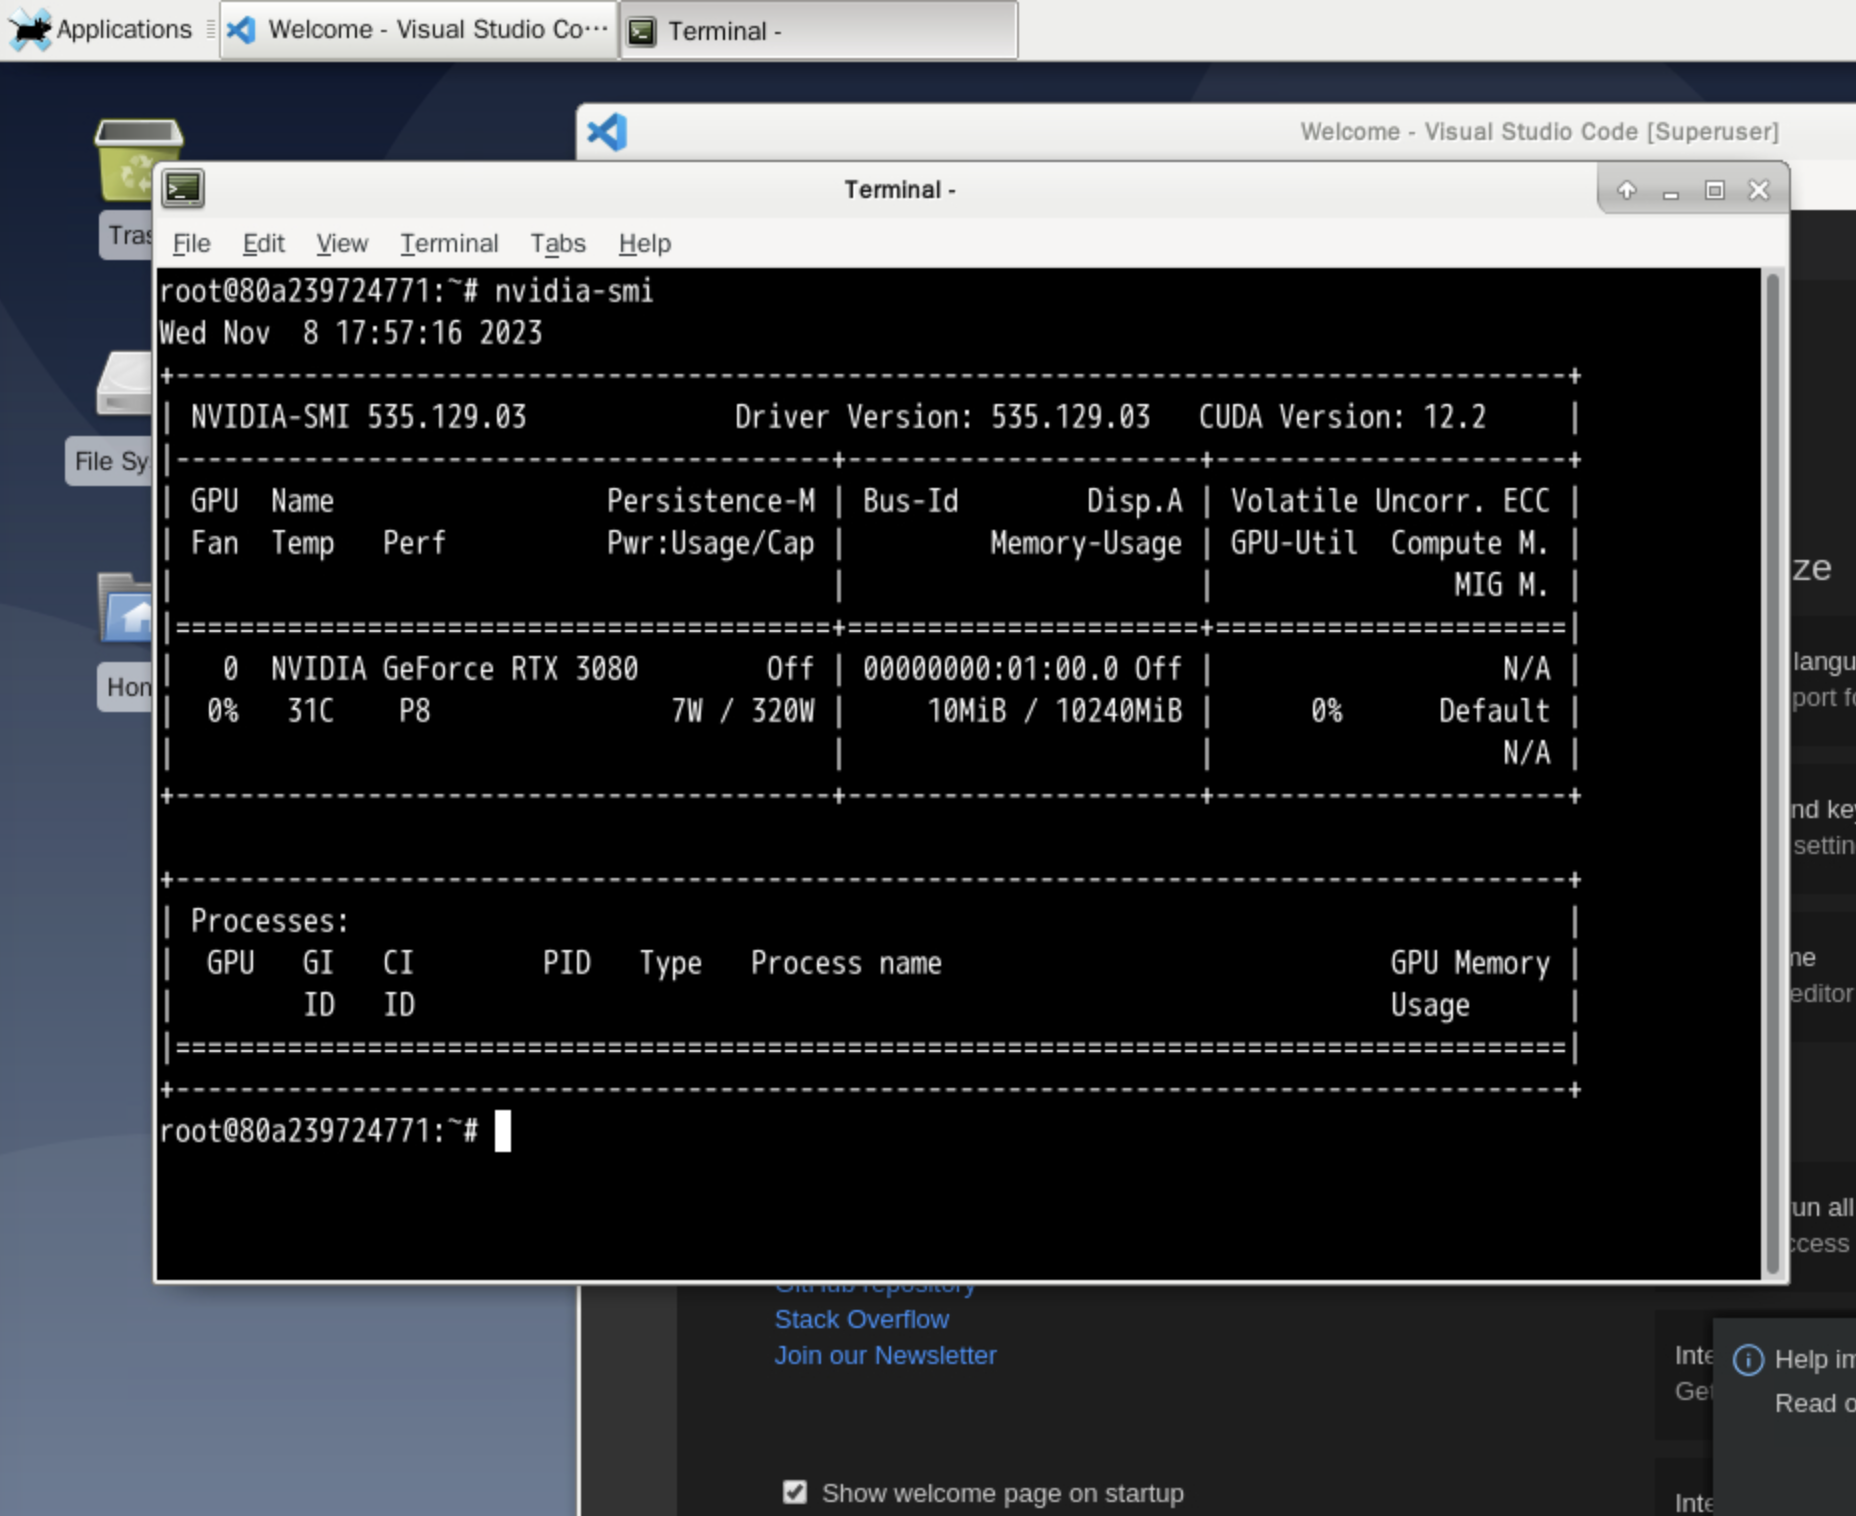Open Stack Overflow link in VS Code

pos(861,1319)
